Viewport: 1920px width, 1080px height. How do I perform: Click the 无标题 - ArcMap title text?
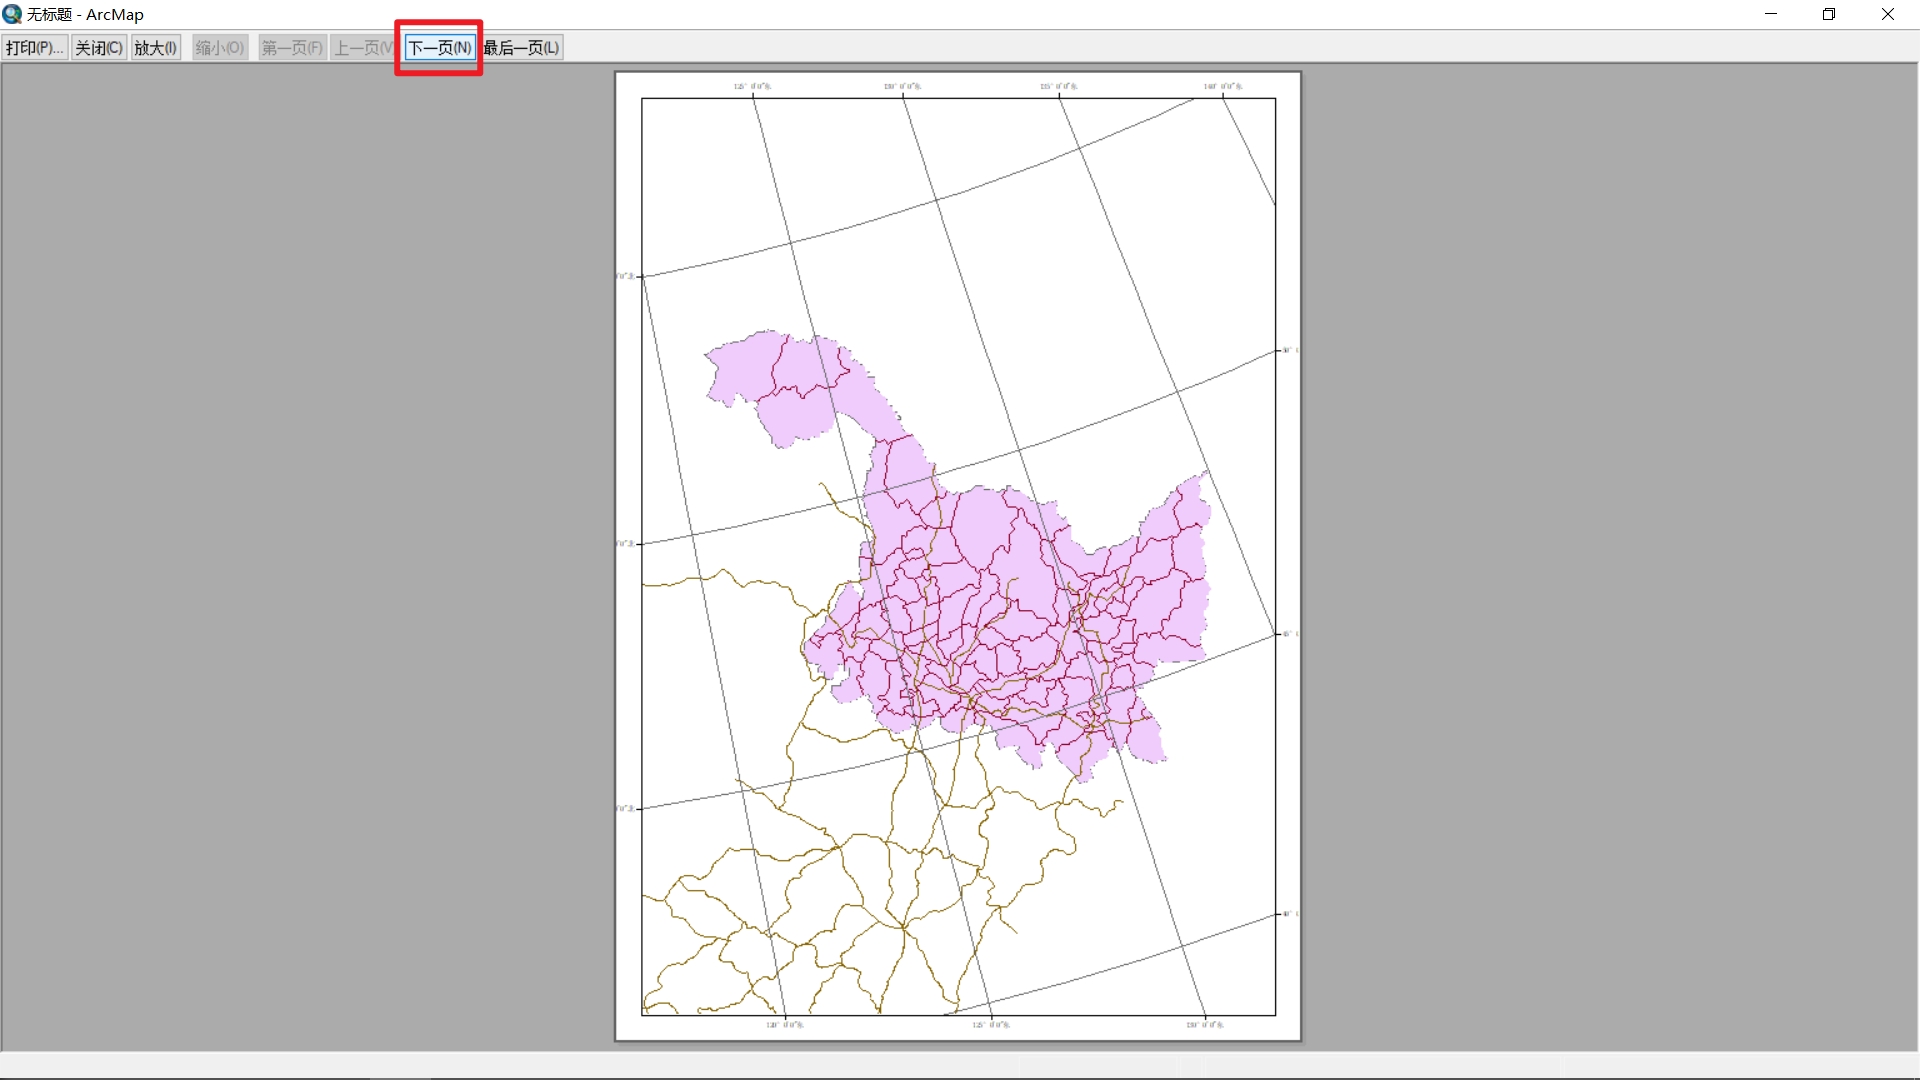85,15
